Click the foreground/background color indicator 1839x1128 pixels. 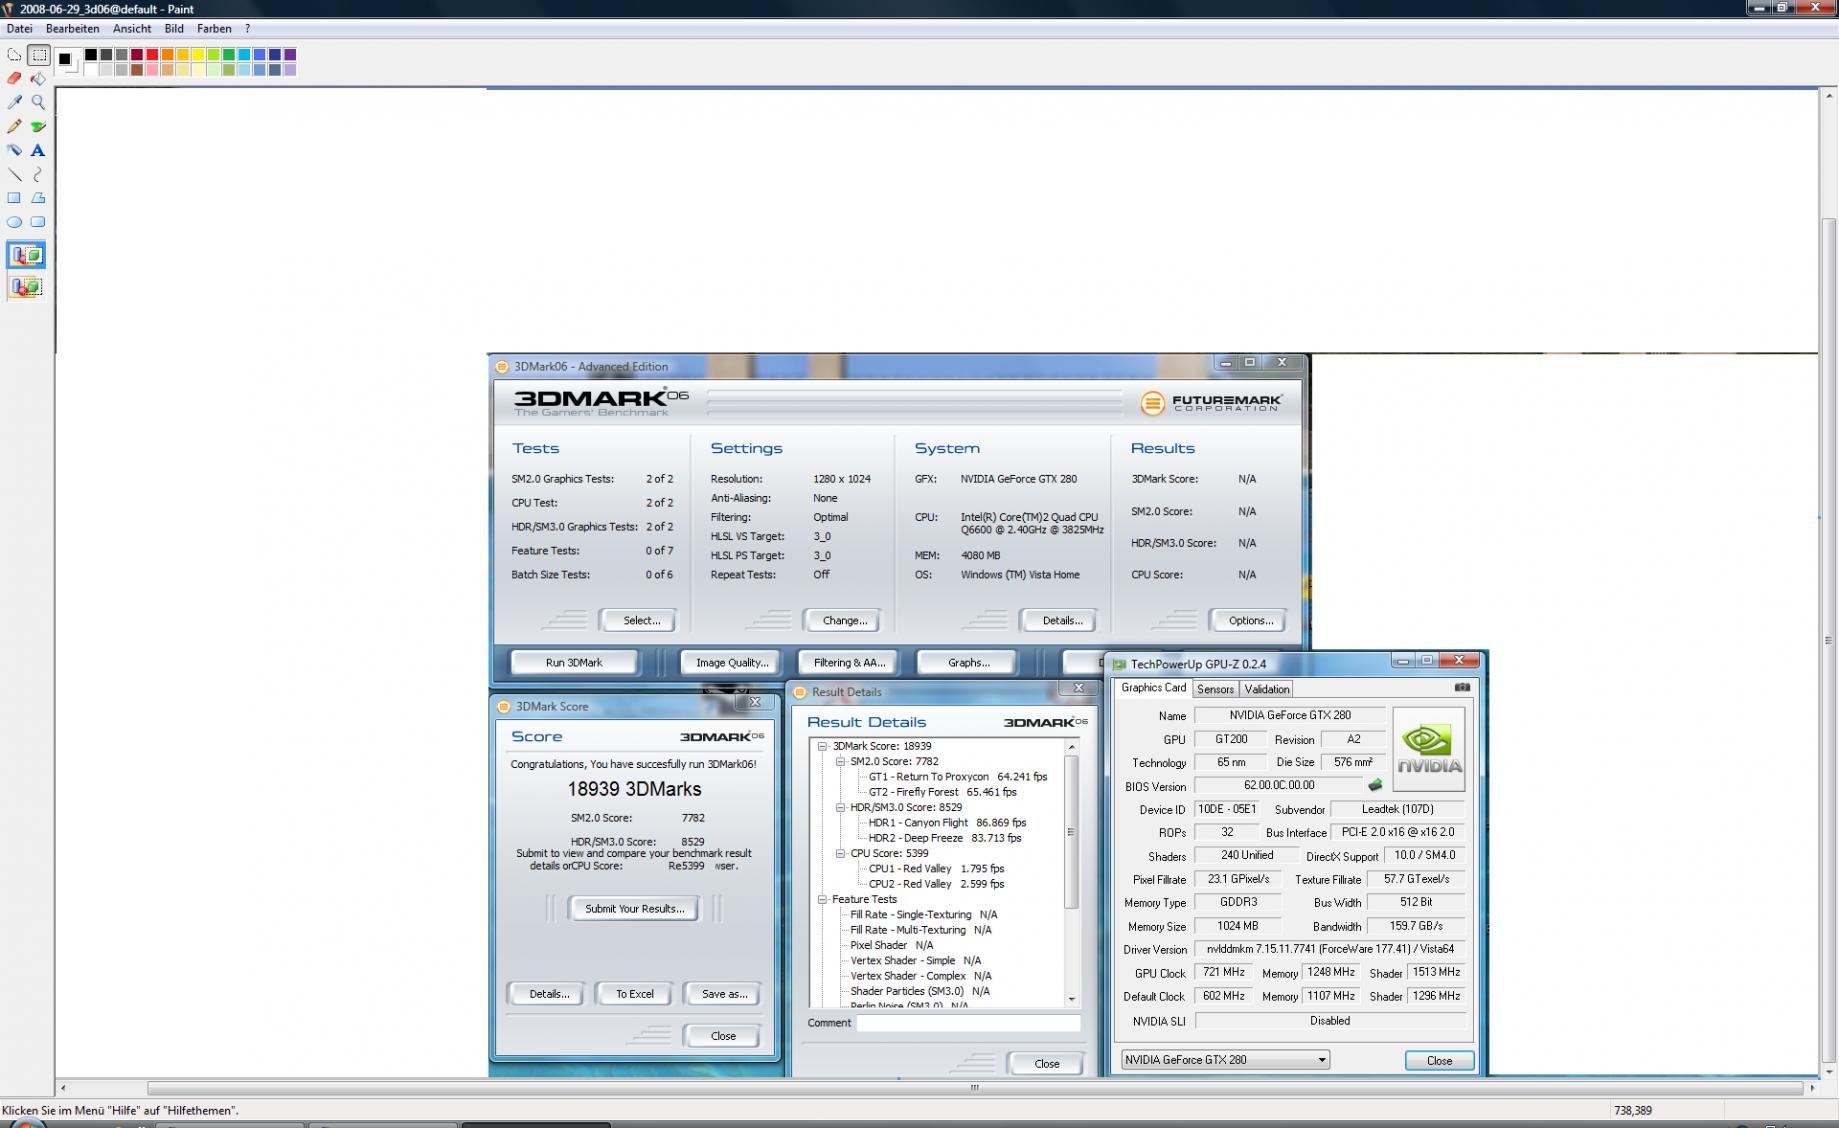click(67, 61)
